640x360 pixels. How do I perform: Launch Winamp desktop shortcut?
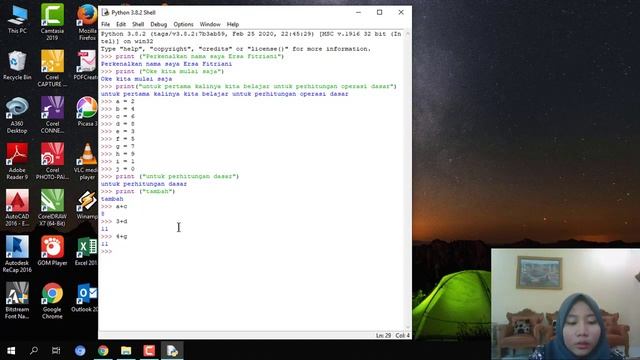pyautogui.click(x=87, y=205)
